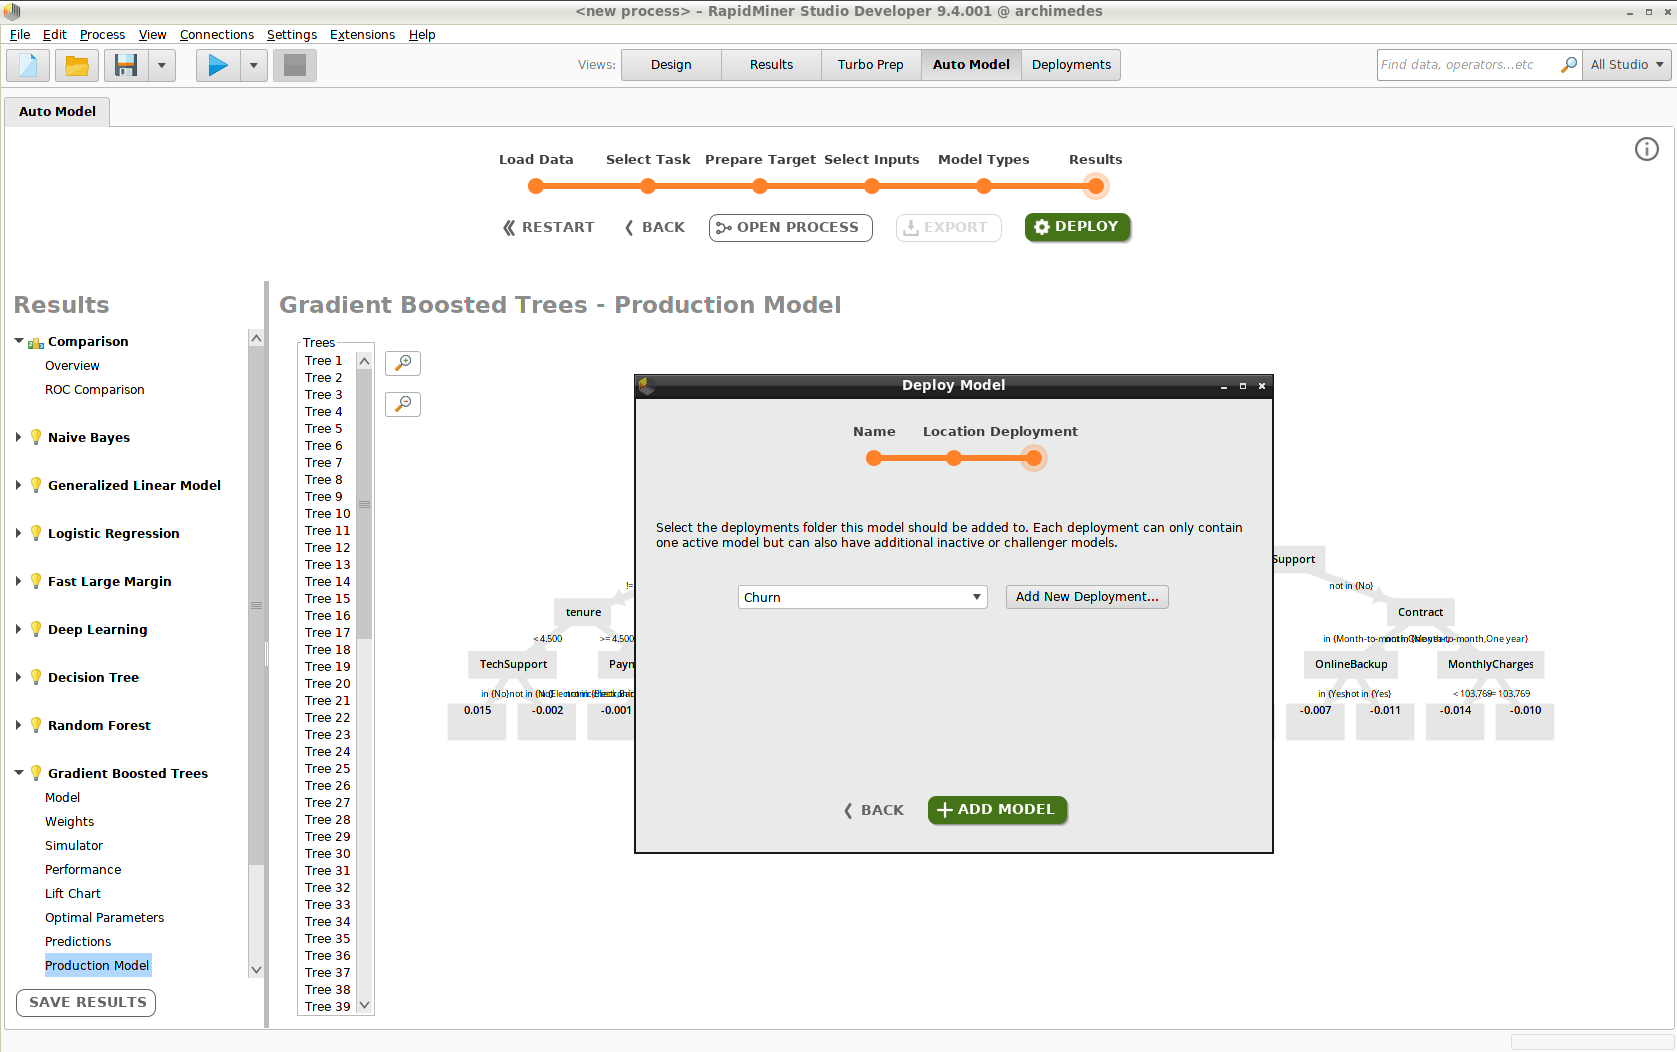This screenshot has height=1052, width=1677.
Task: Click the OPEN PROCESS button
Action: [790, 228]
